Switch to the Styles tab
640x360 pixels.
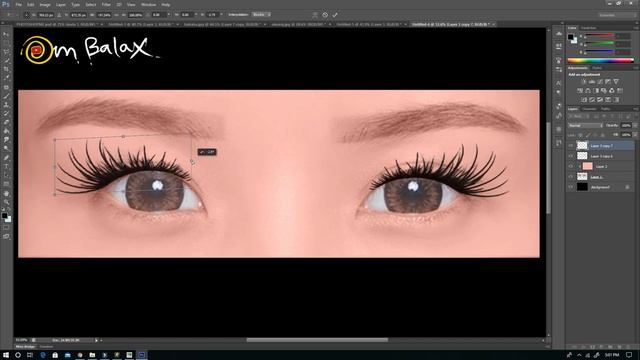coord(597,68)
